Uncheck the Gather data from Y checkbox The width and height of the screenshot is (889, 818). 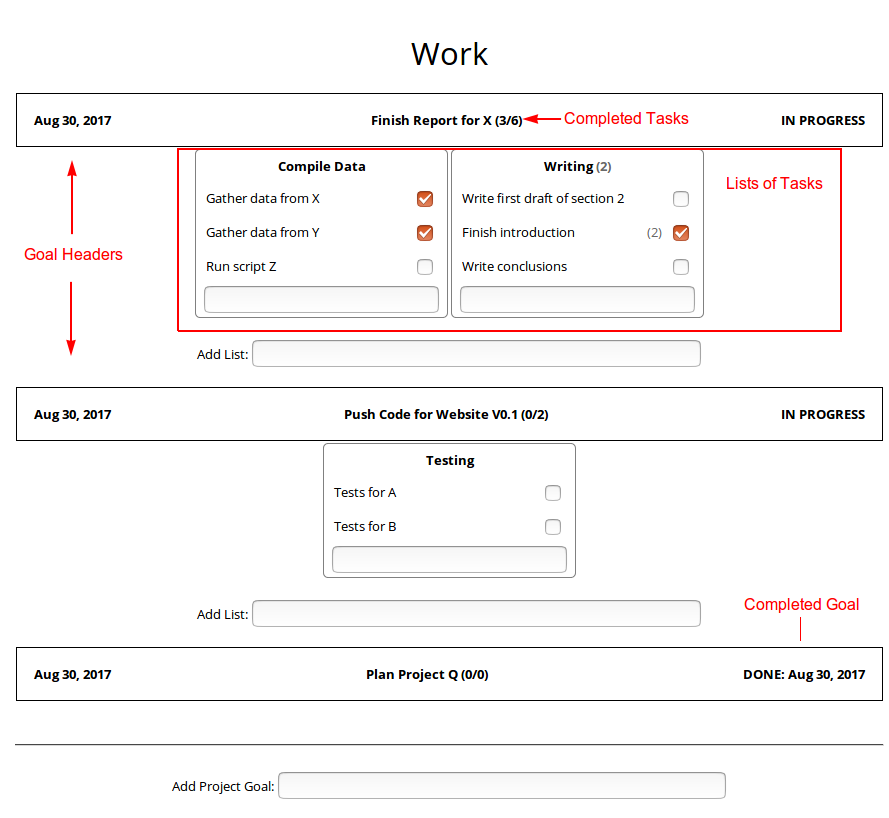[x=425, y=233]
